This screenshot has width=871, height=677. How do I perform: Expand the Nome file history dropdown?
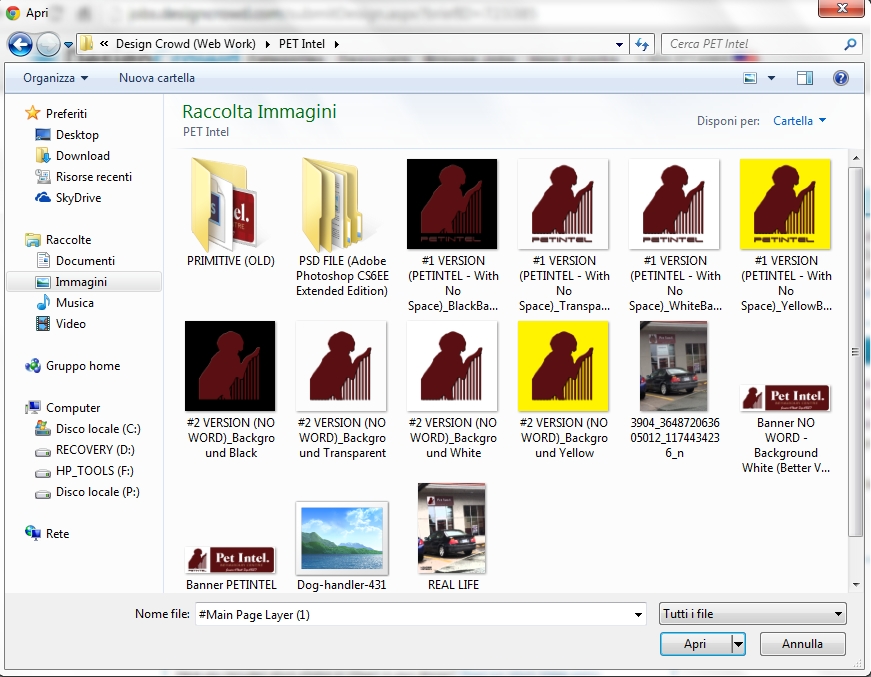tap(638, 614)
